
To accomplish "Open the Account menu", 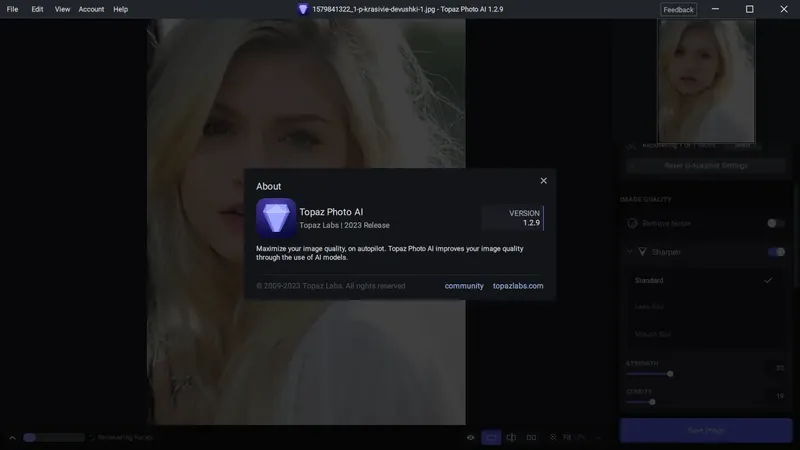I will pos(91,9).
